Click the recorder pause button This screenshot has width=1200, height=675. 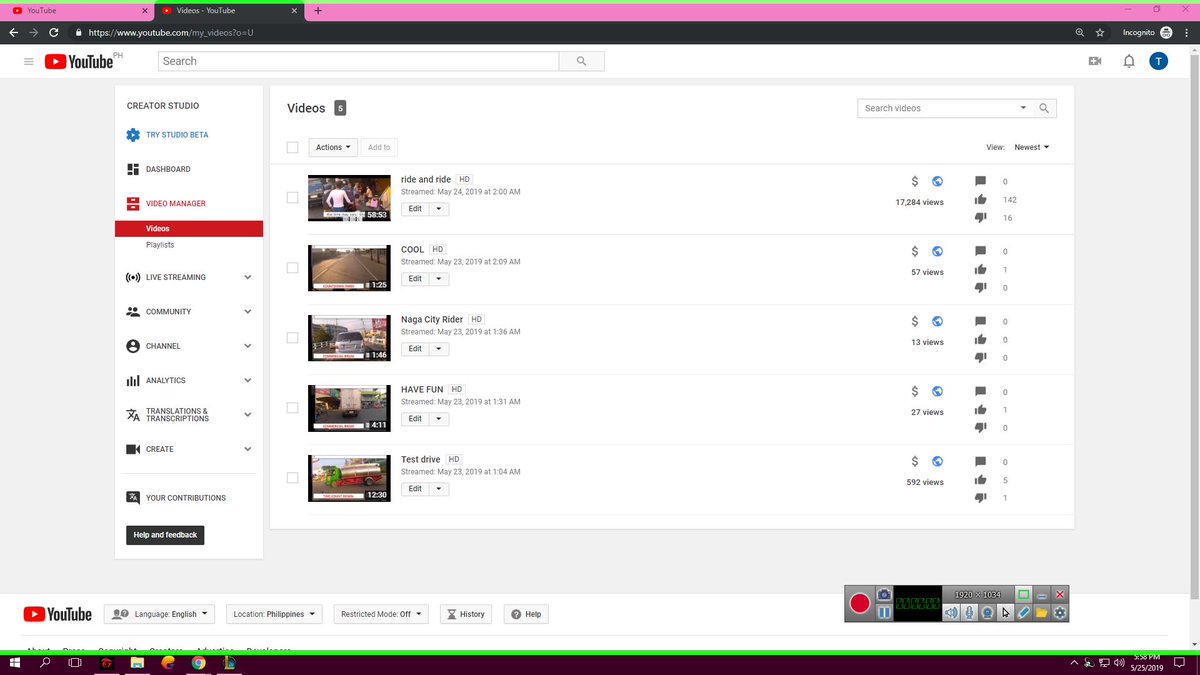884,612
